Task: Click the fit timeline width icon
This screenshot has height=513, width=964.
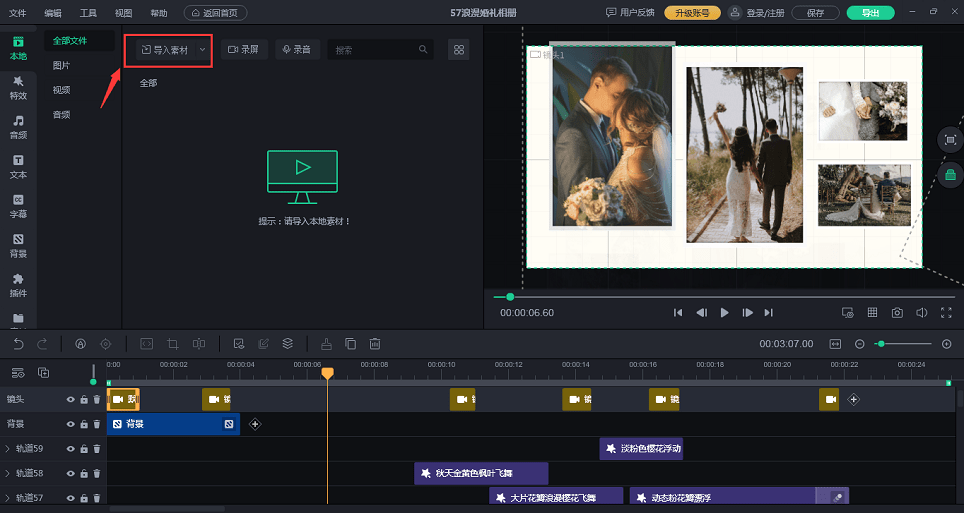Action: (x=835, y=344)
